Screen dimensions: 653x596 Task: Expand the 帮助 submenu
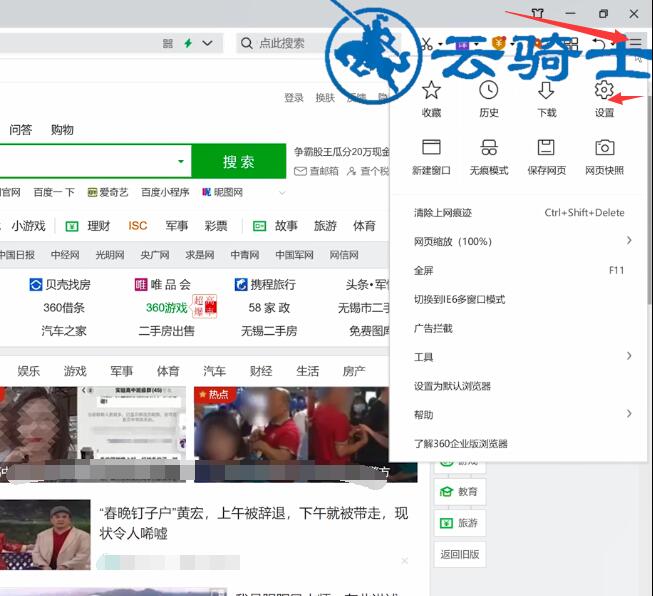629,413
